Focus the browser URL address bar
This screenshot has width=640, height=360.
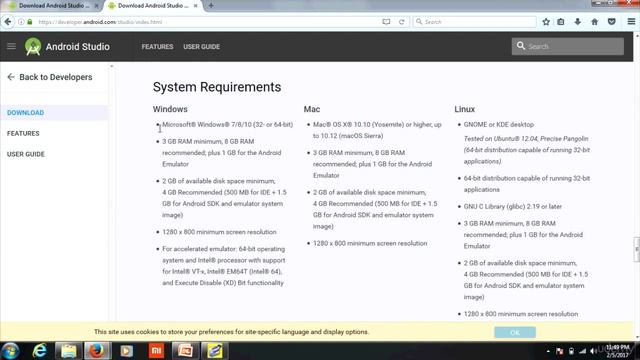[x=204, y=22]
